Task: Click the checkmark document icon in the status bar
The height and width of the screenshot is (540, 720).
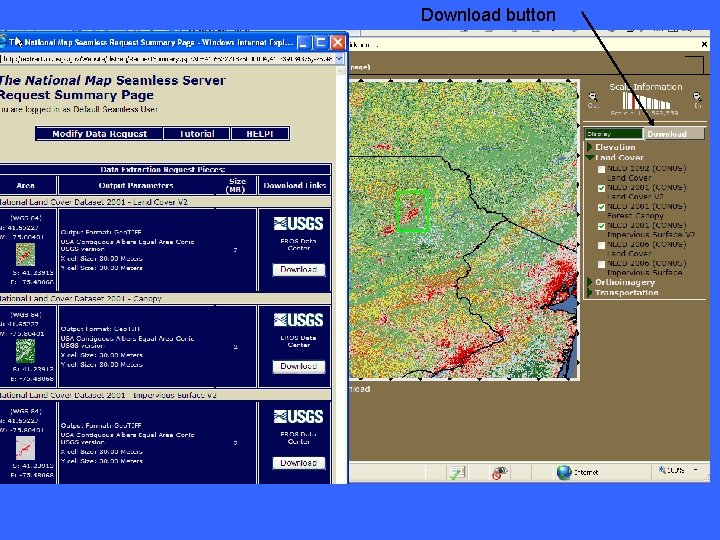Action: point(457,472)
